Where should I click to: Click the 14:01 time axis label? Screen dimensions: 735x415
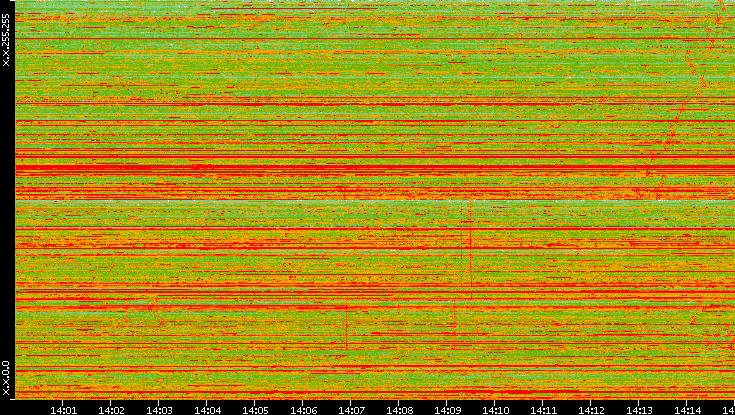[x=63, y=410]
